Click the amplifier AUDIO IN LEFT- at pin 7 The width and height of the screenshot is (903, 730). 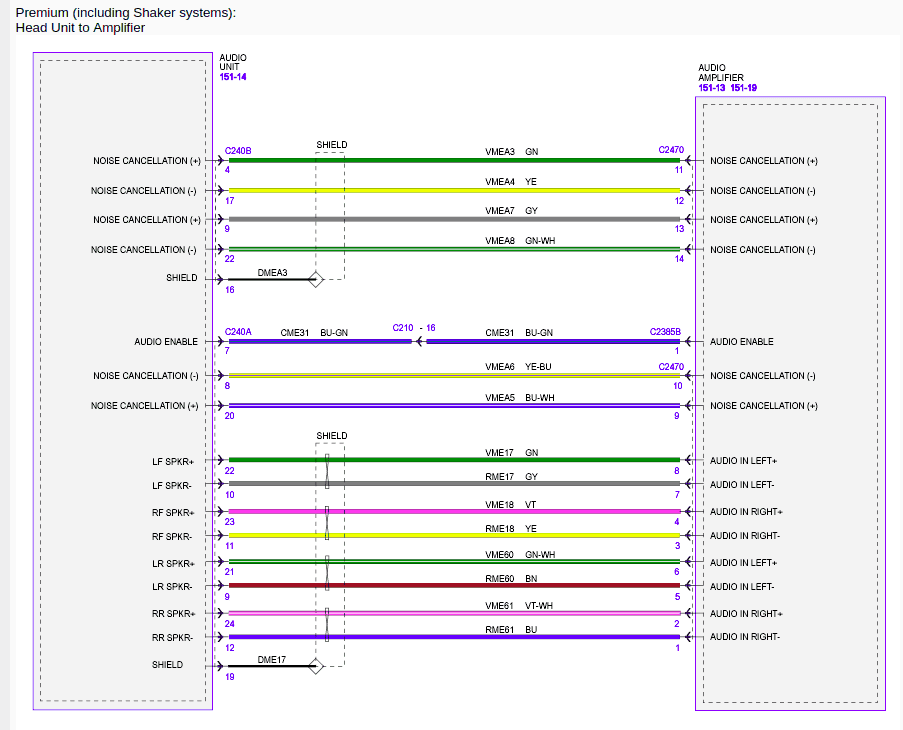(742, 485)
